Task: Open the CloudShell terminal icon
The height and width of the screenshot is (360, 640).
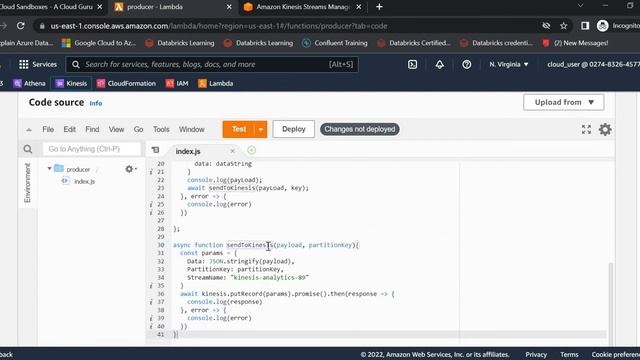Action: click(412, 64)
